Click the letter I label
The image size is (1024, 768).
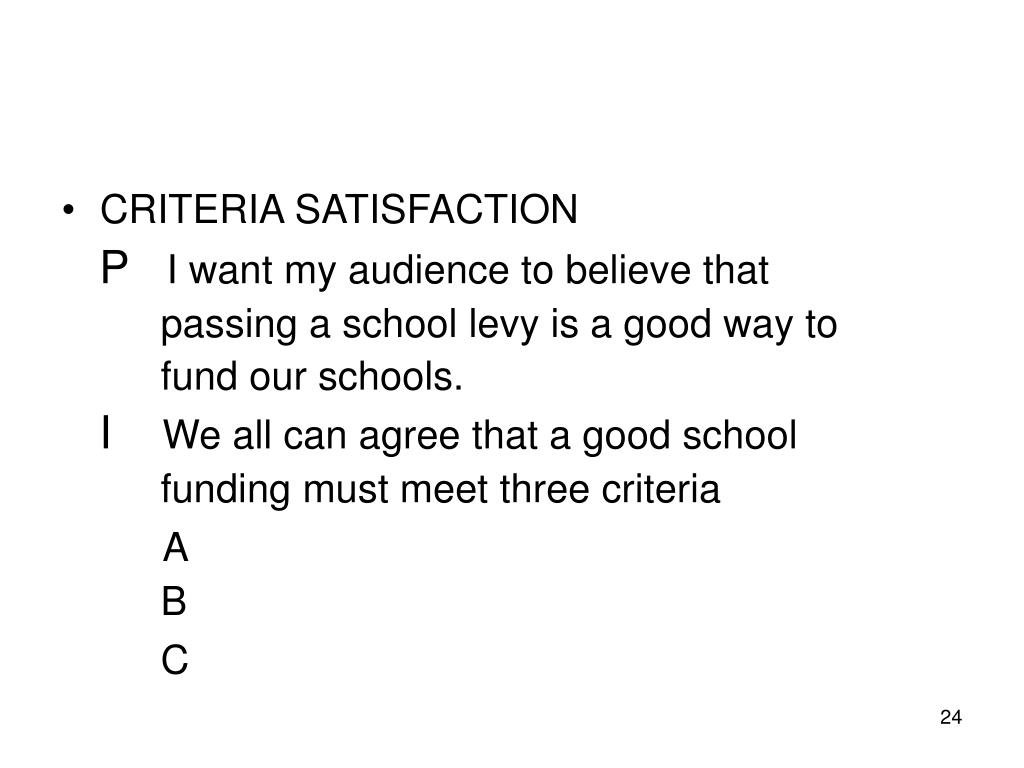105,432
